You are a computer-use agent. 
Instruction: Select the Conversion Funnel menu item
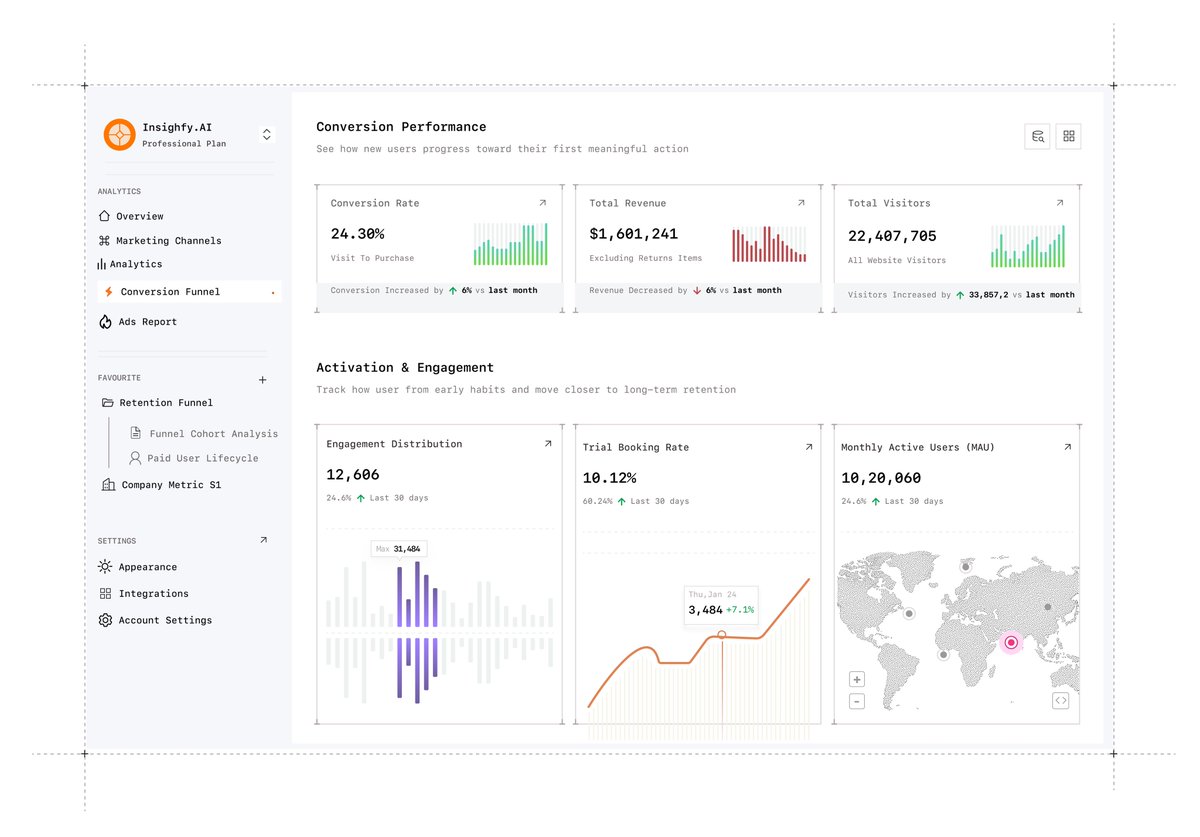pos(189,292)
